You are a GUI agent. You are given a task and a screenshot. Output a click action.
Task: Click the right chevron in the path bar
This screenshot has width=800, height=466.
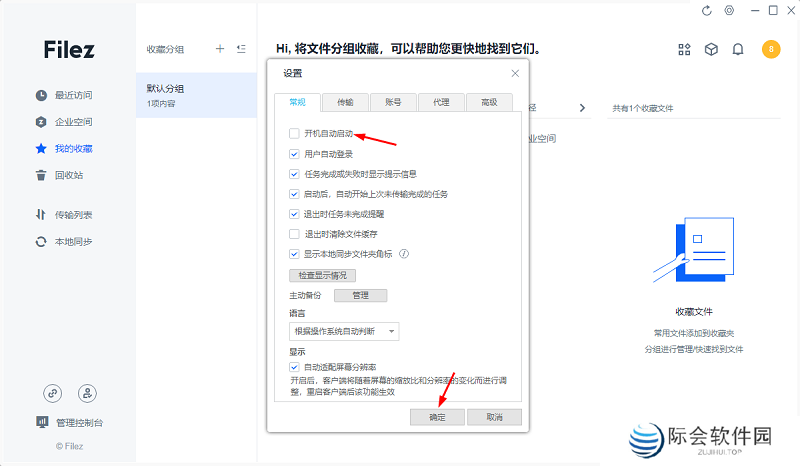582,108
